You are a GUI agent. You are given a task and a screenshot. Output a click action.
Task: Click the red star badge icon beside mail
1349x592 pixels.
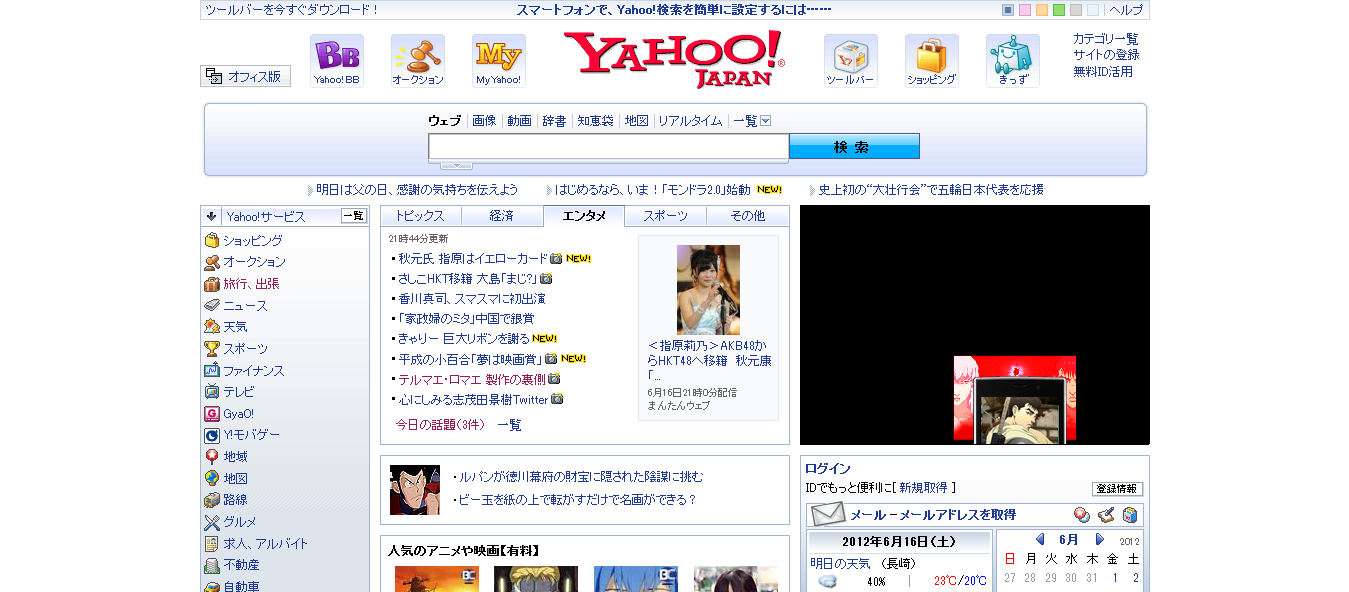click(x=1082, y=515)
